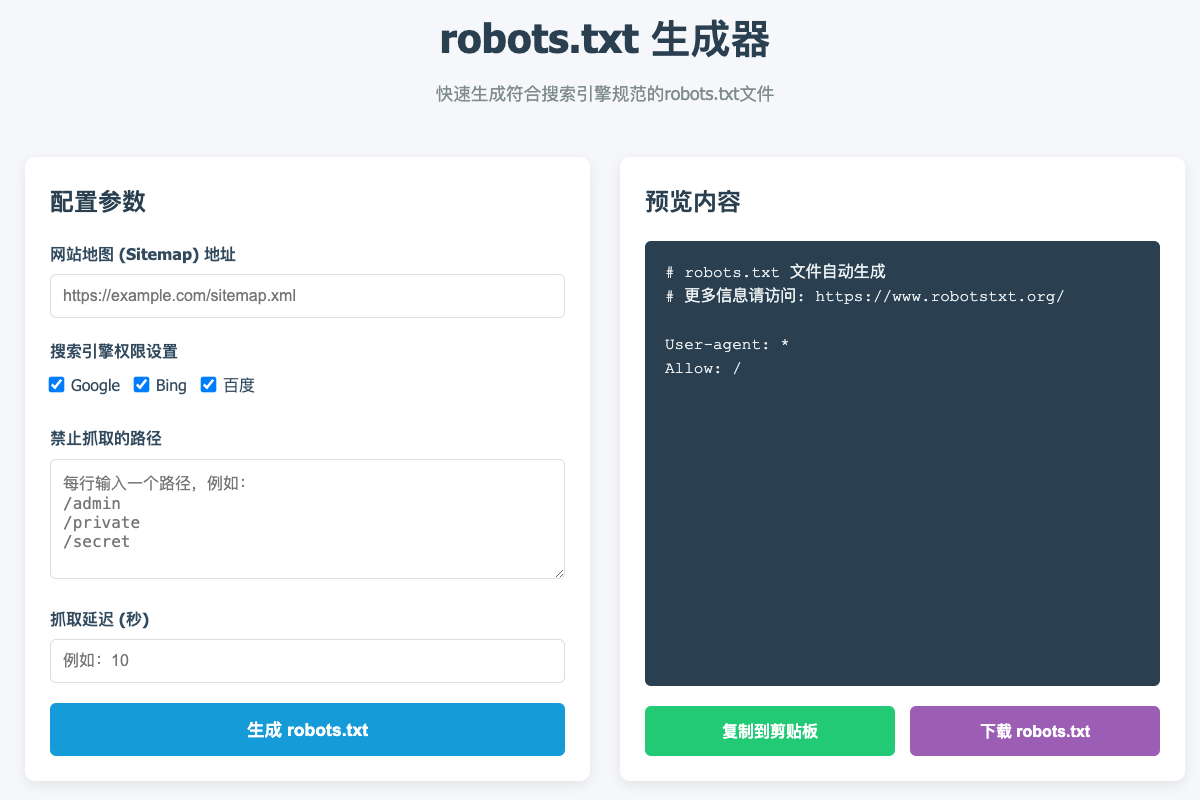Click the 配置参数 heading
This screenshot has height=800, width=1200.
pos(98,202)
